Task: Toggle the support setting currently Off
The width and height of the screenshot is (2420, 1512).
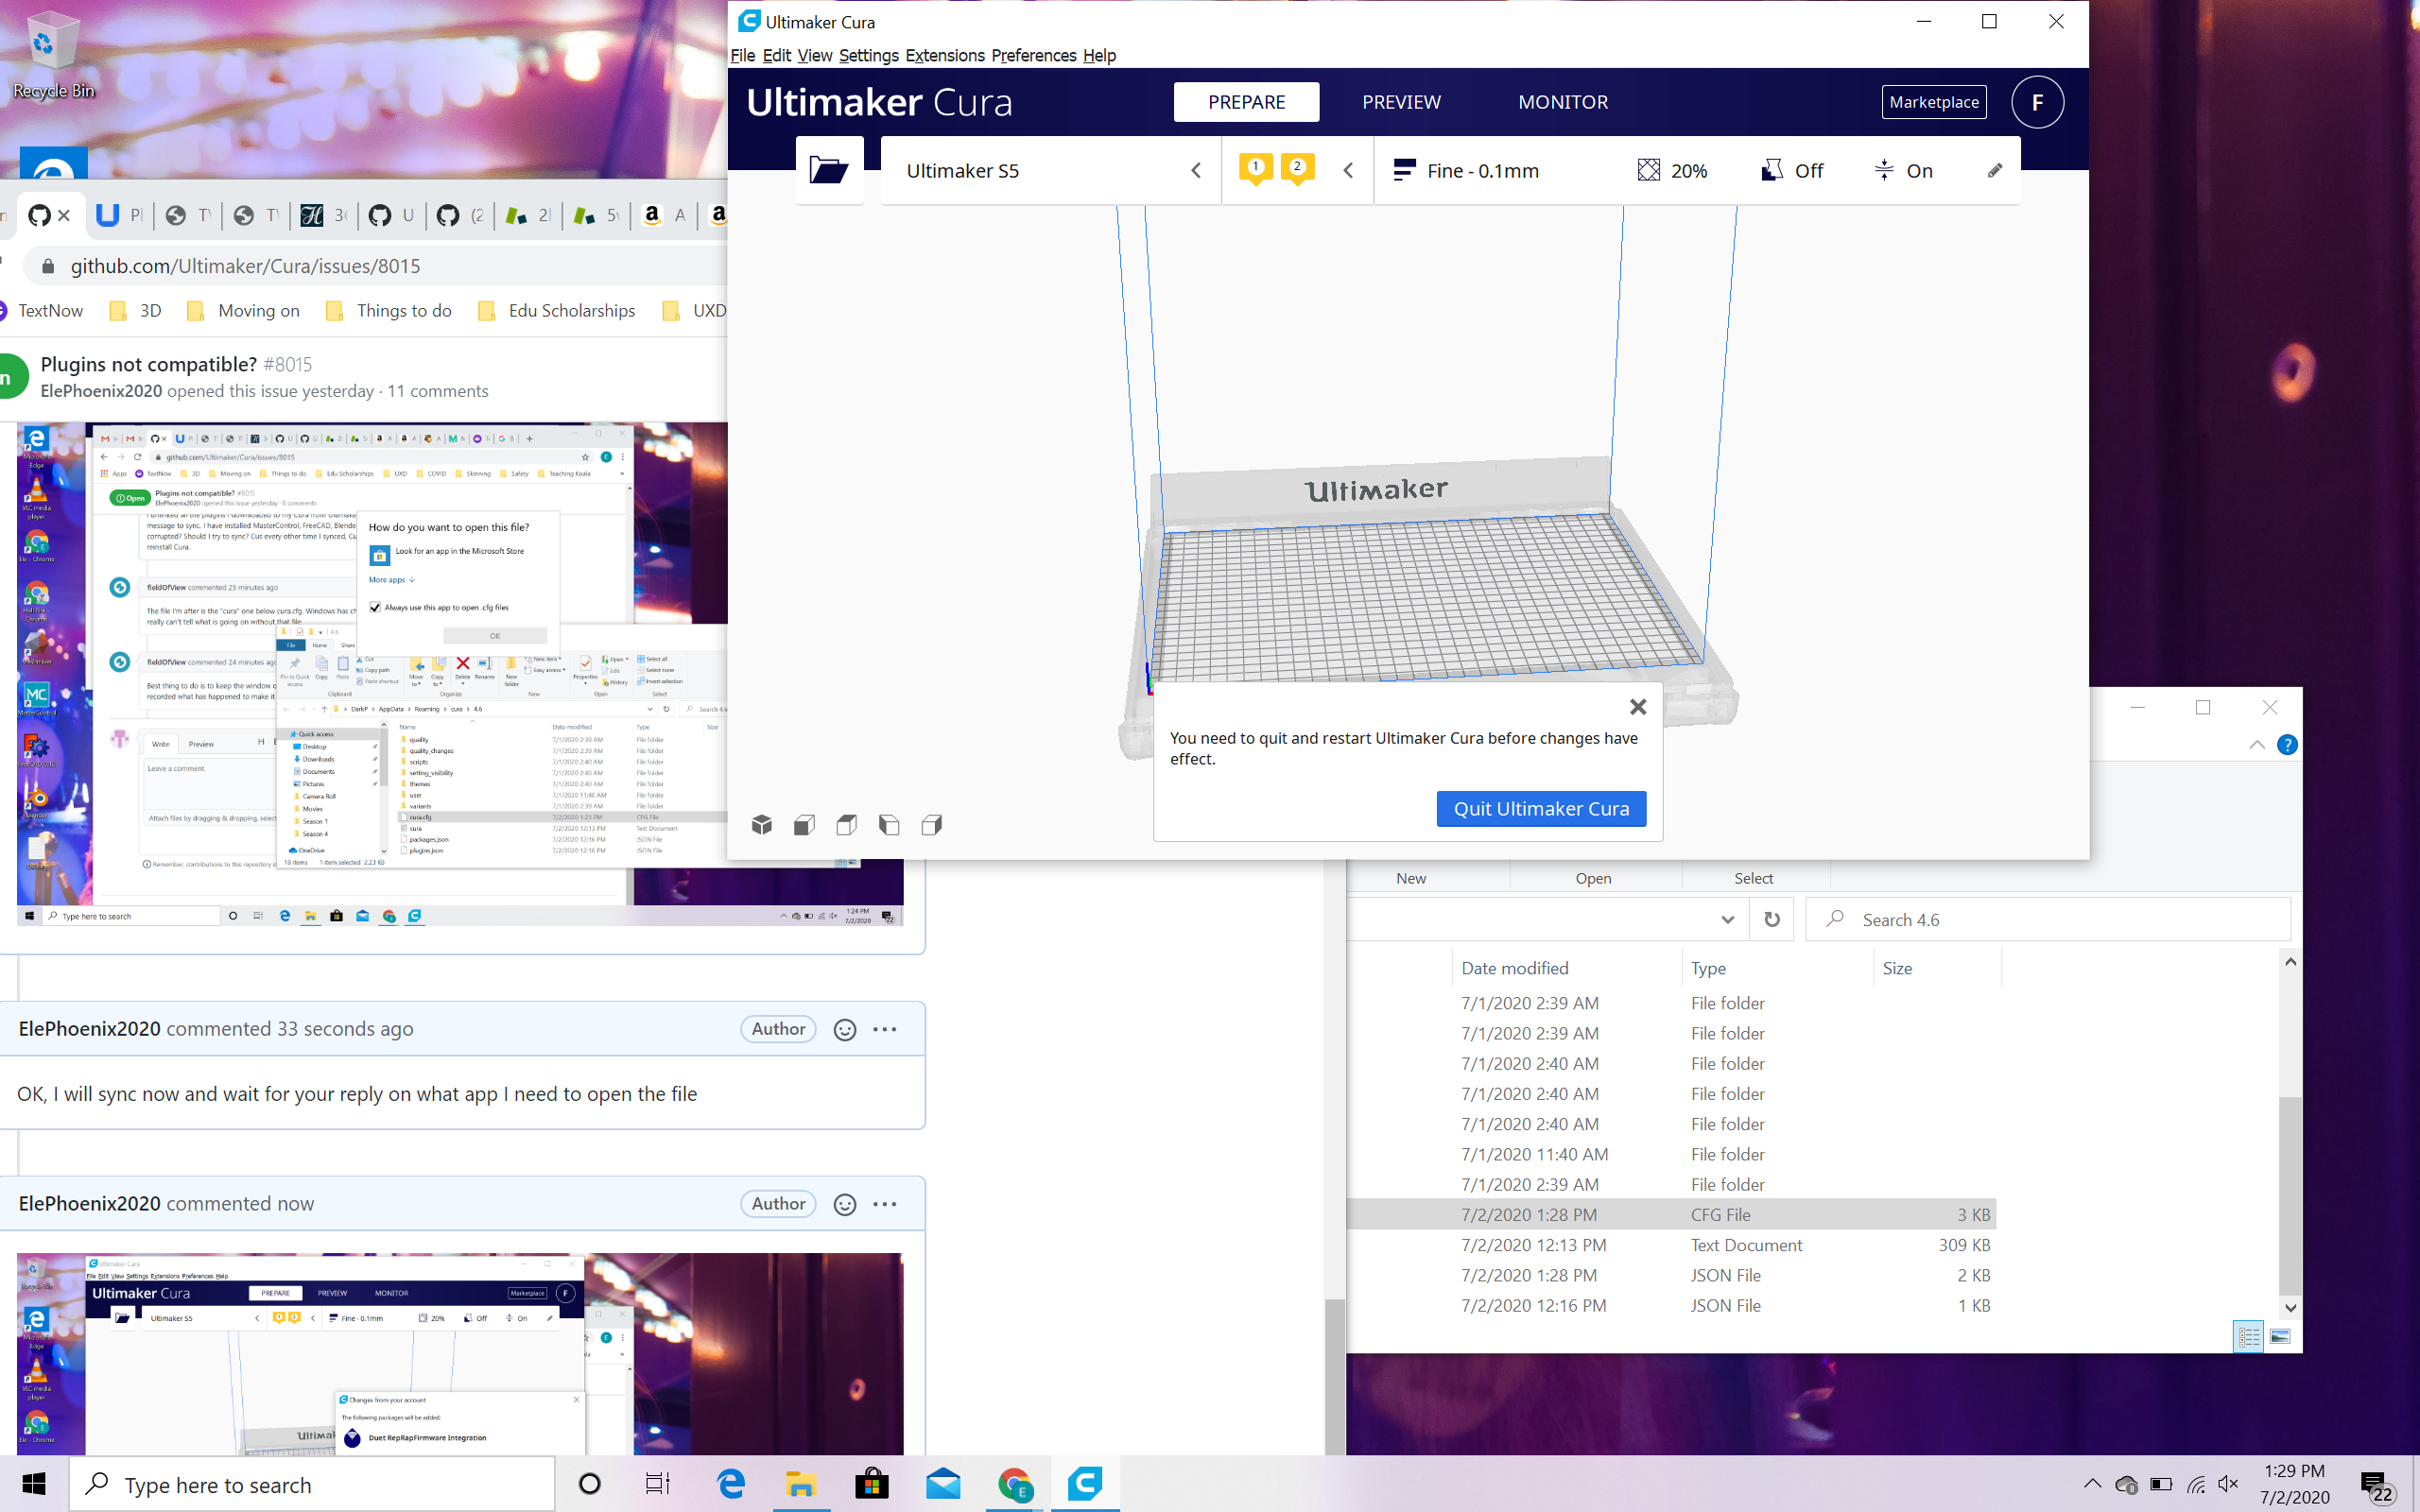Action: 1793,170
